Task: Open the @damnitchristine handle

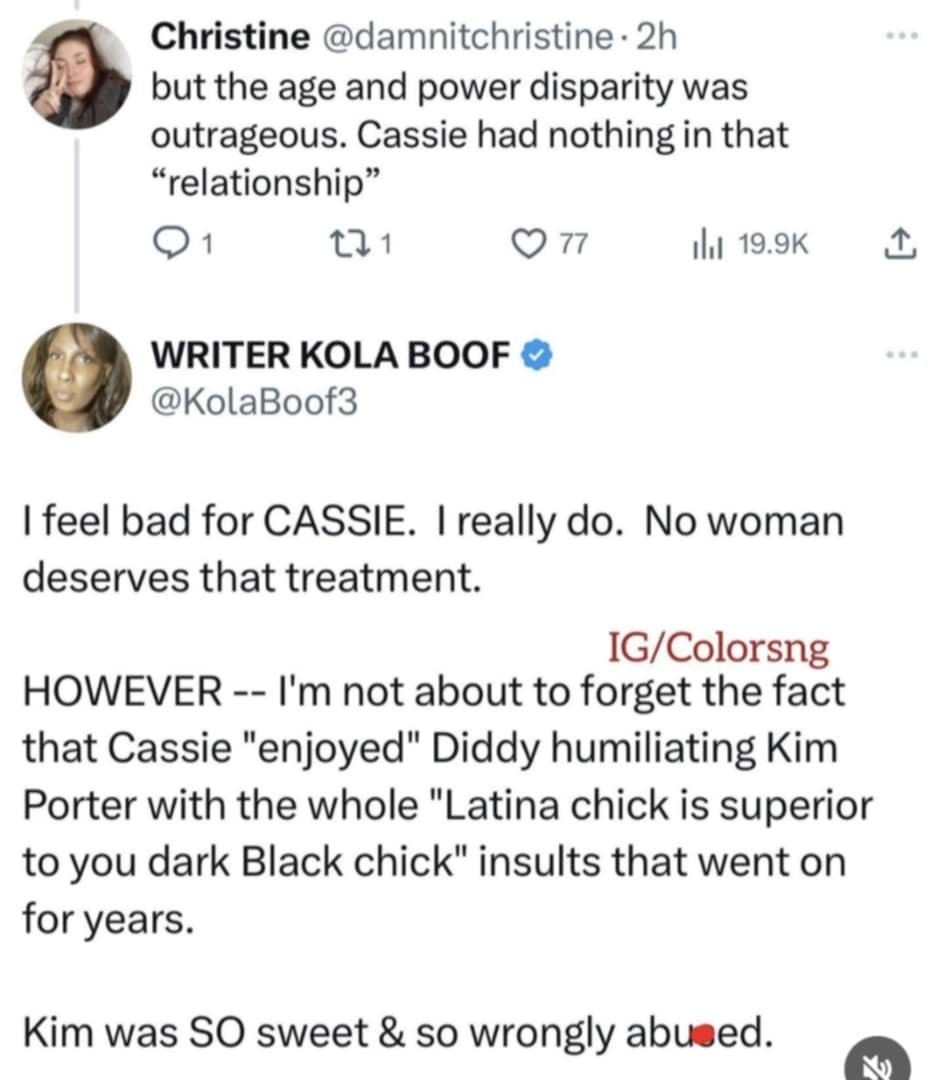Action: [x=468, y=37]
